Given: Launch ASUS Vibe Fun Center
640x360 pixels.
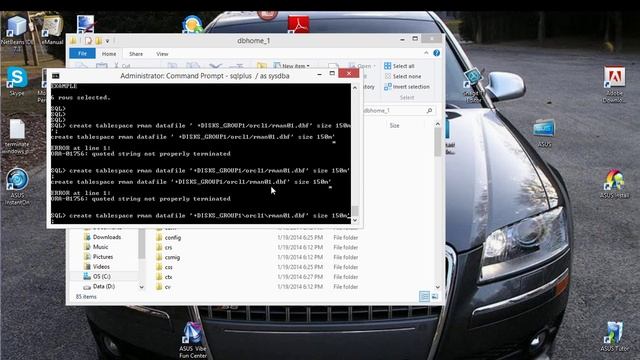Looking at the screenshot, I should tap(193, 340).
